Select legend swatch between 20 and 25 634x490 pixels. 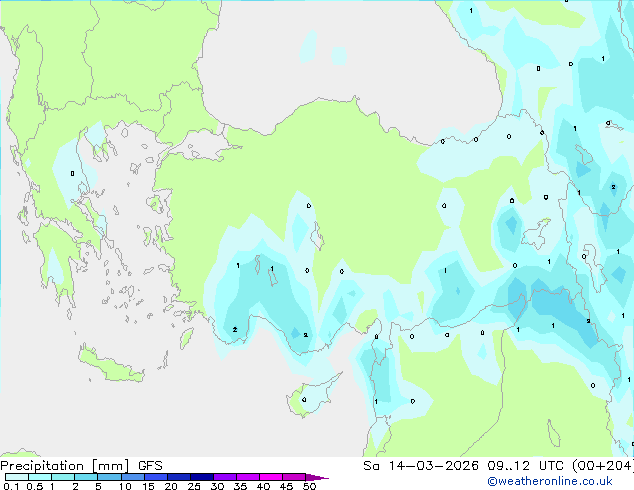tap(179, 477)
